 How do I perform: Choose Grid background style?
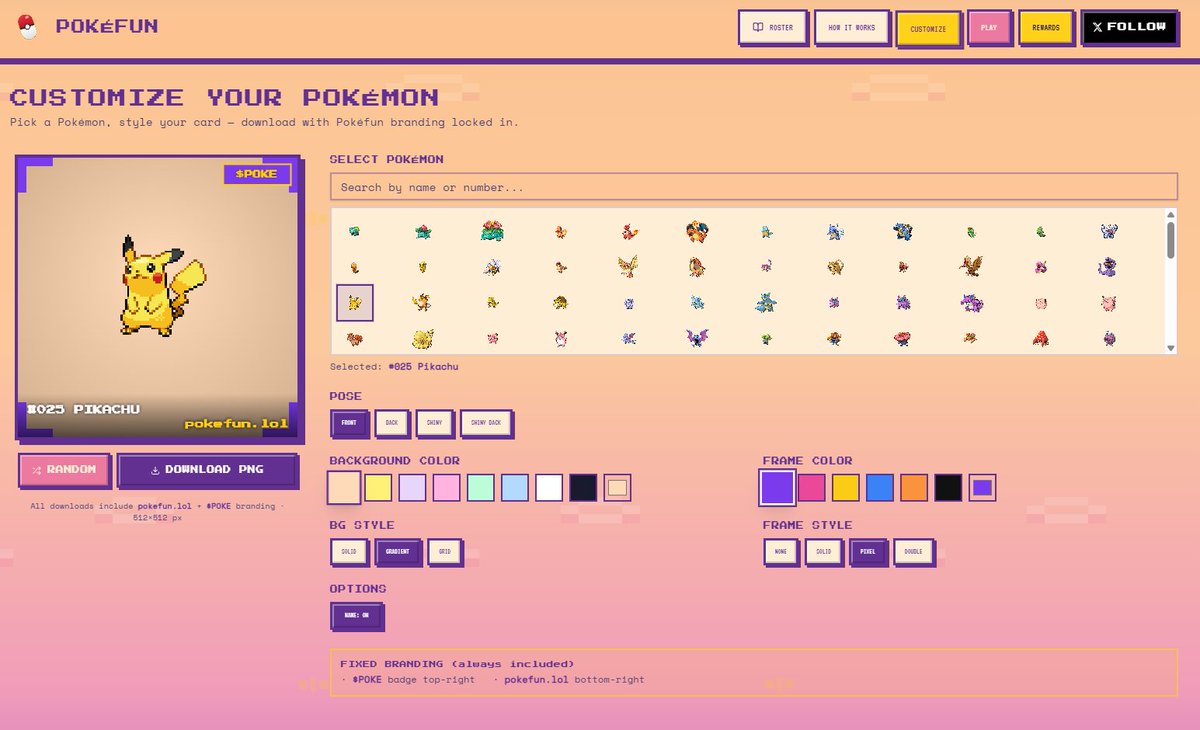click(x=444, y=551)
